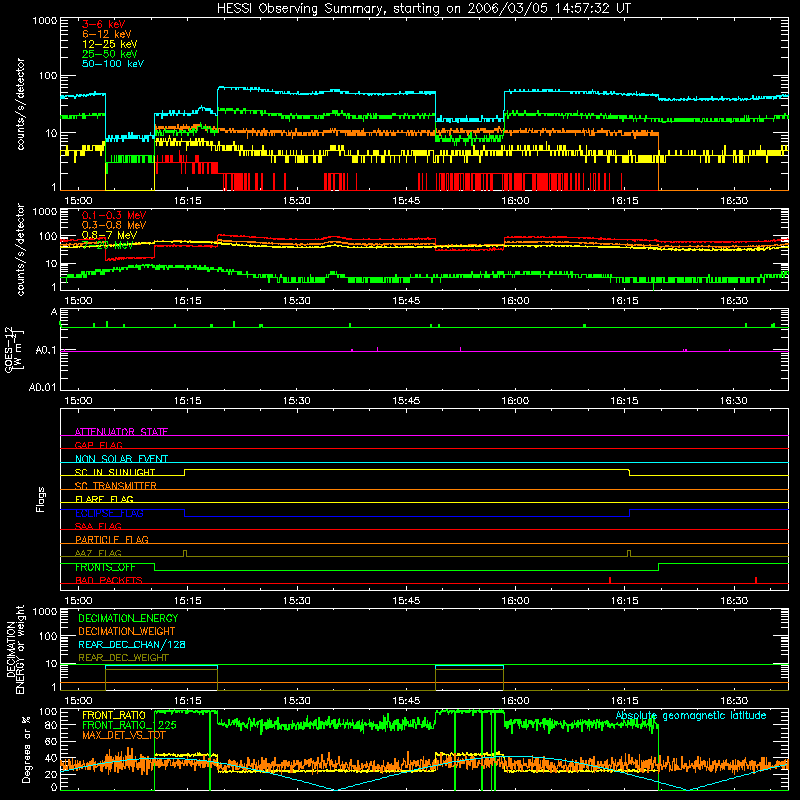Click the A0.1 tick in GOES panel
Screen dimensions: 800x800
[x=46, y=351]
